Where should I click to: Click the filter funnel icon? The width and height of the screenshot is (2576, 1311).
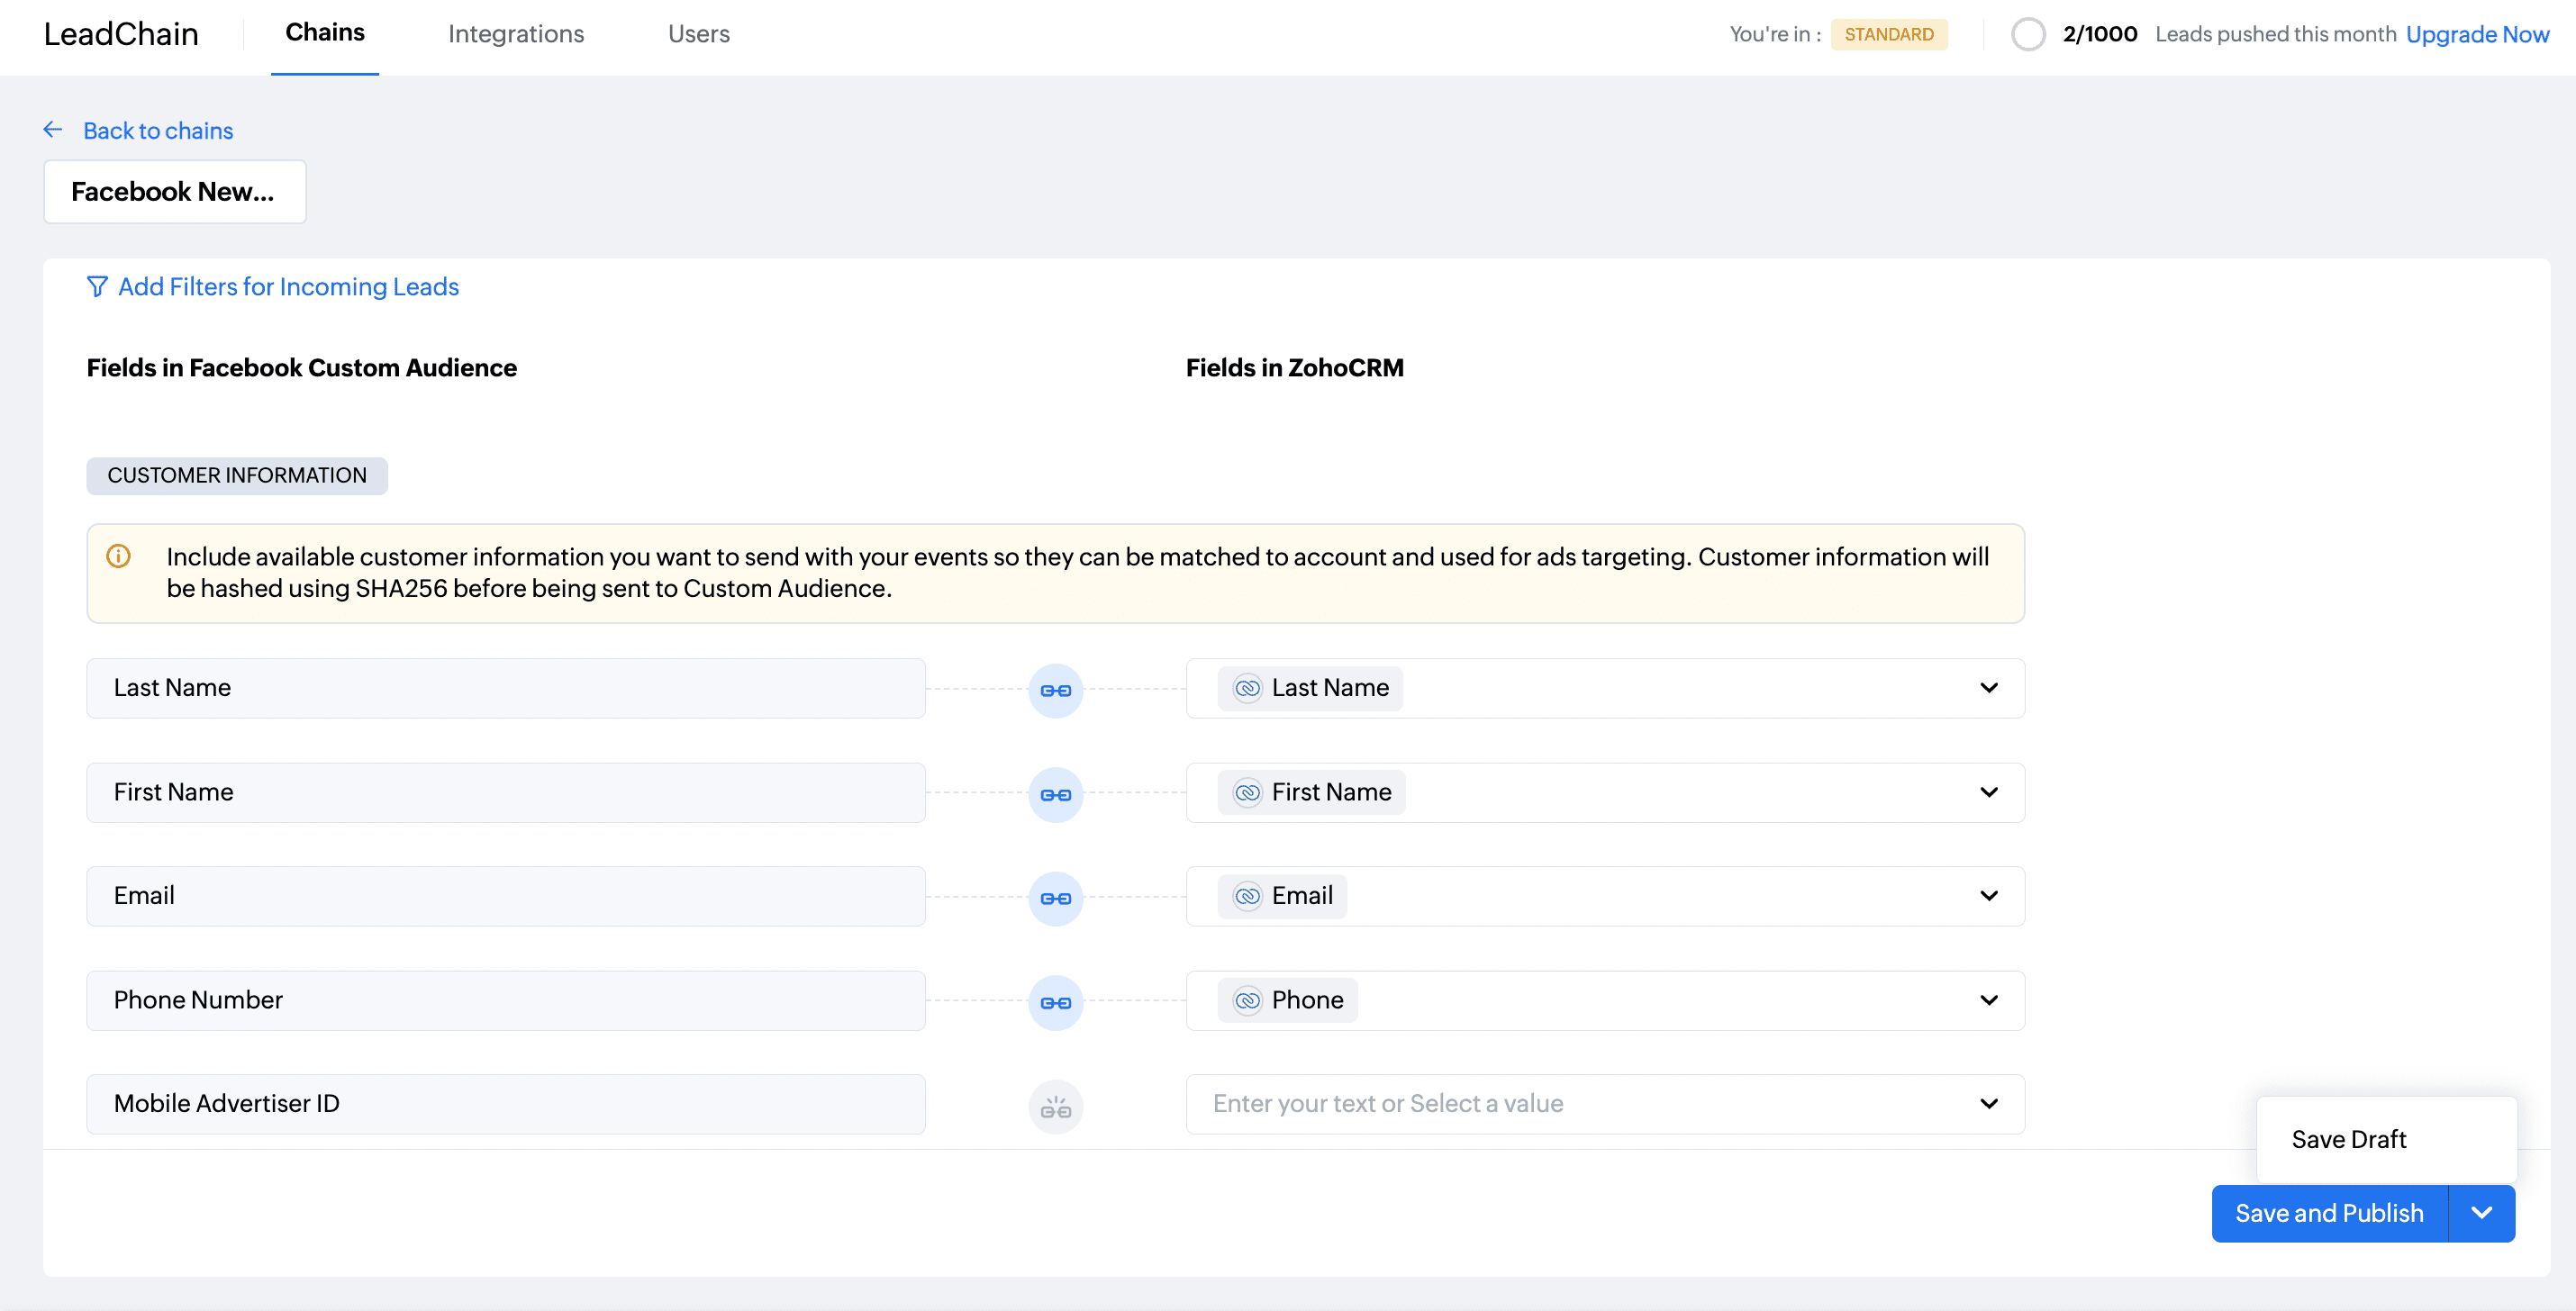(x=97, y=287)
